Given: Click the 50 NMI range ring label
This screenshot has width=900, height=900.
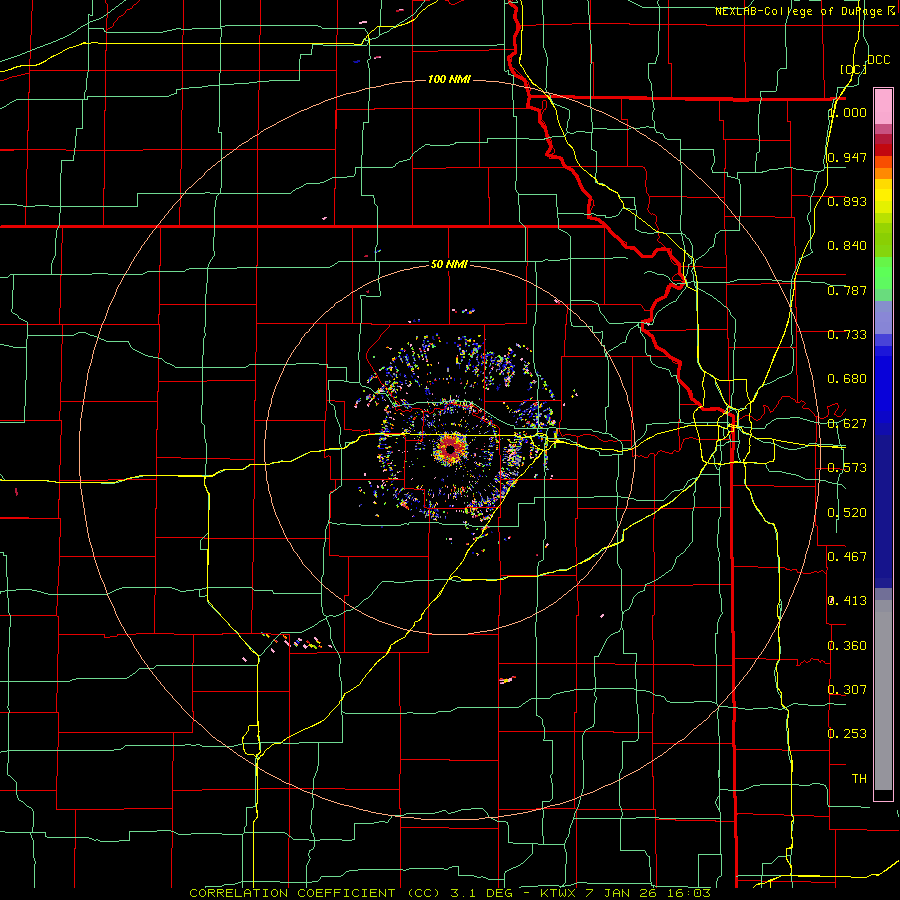Looking at the screenshot, I should tap(449, 264).
